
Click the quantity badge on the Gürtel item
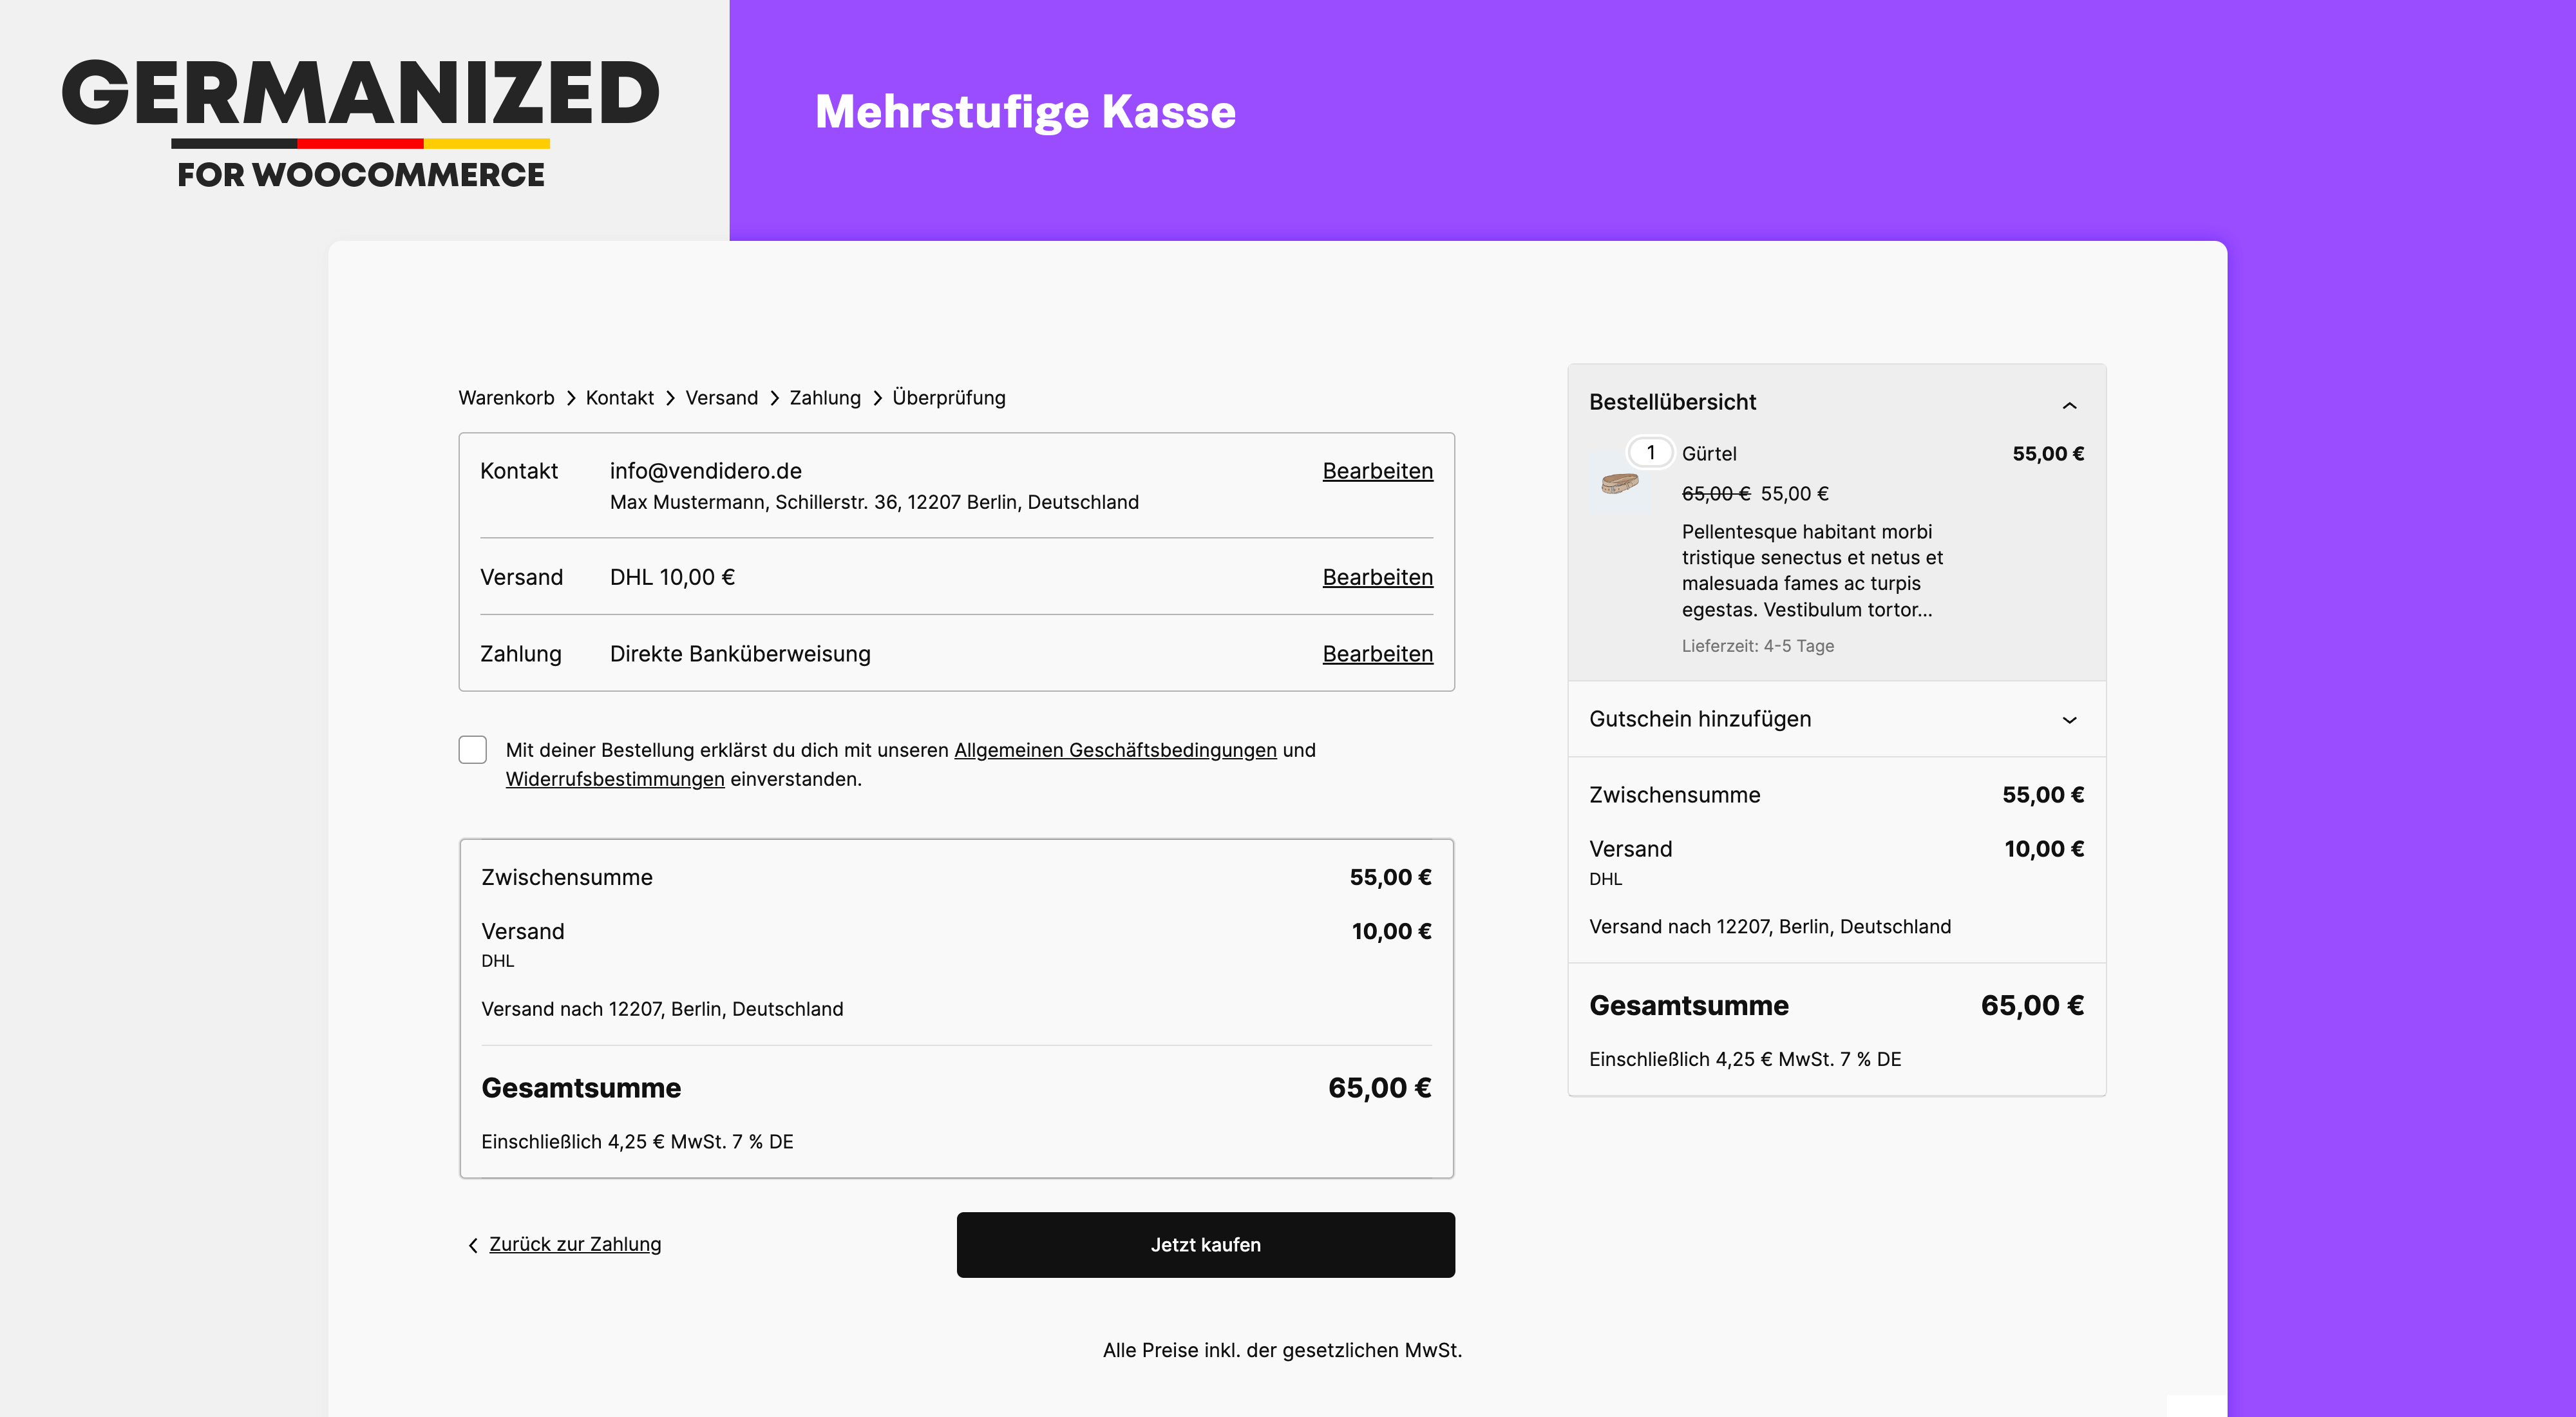(x=1650, y=453)
